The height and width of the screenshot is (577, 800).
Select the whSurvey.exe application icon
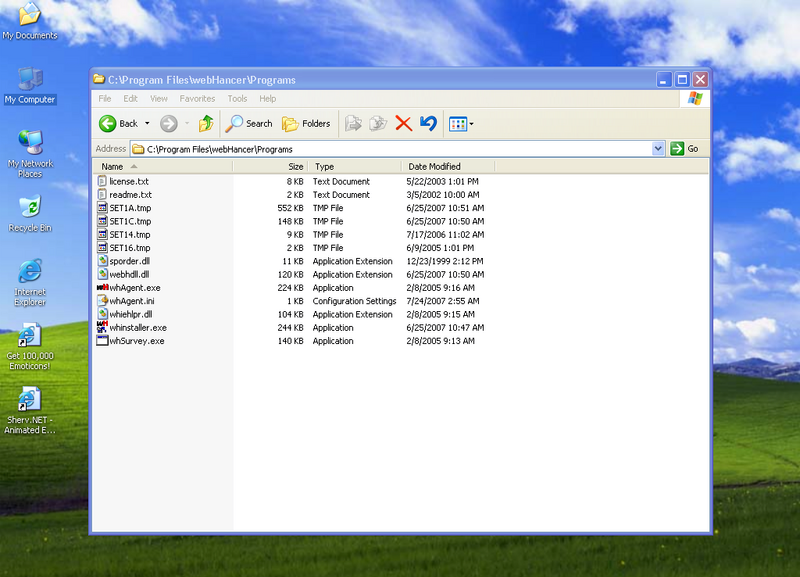[102, 340]
